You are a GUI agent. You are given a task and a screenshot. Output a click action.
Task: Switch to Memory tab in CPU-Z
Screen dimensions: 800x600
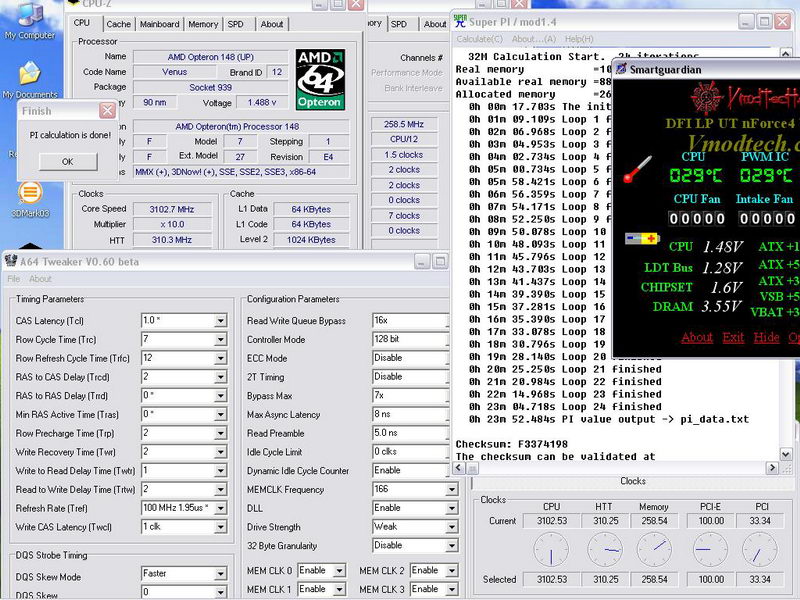tap(203, 24)
